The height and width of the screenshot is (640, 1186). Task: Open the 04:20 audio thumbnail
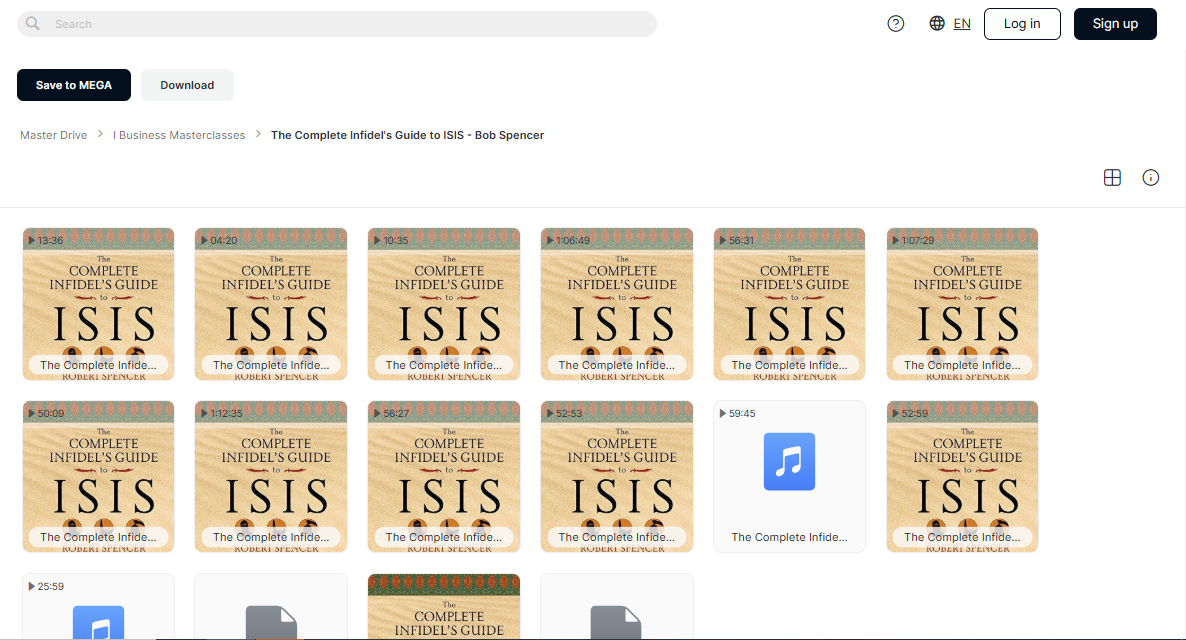pyautogui.click(x=271, y=304)
